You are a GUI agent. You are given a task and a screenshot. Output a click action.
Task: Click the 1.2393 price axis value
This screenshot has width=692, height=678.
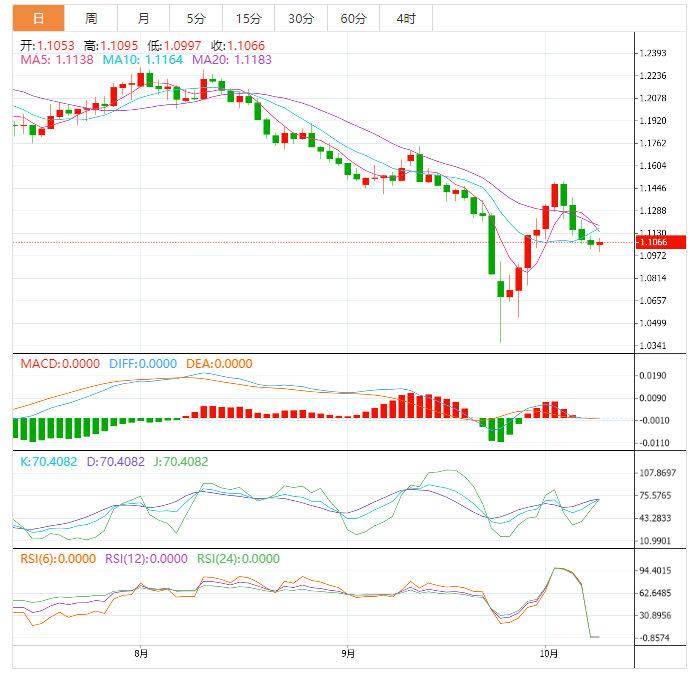[653, 53]
